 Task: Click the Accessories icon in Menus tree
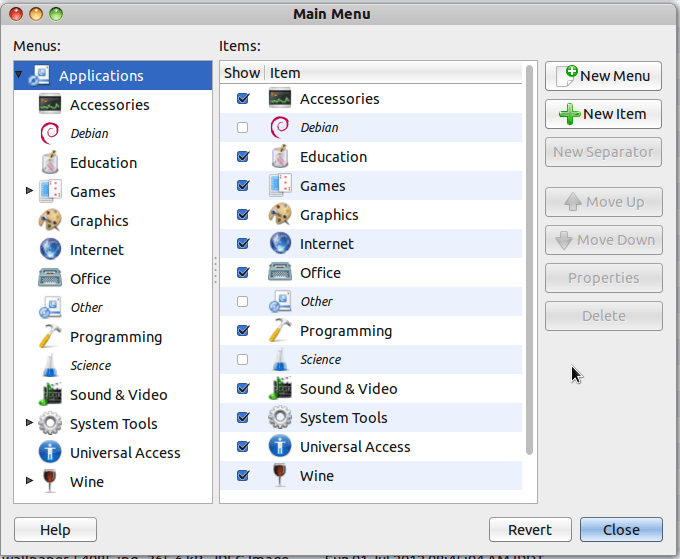tap(50, 105)
